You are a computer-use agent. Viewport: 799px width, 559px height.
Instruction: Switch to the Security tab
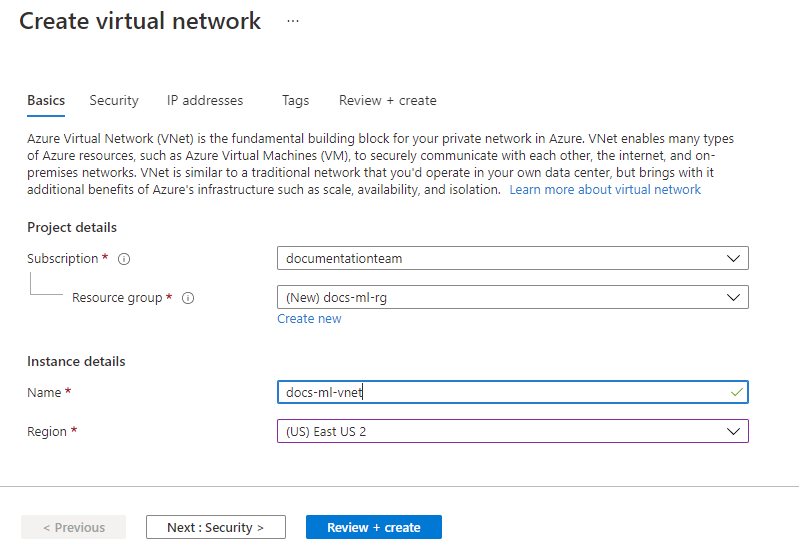[x=114, y=101]
